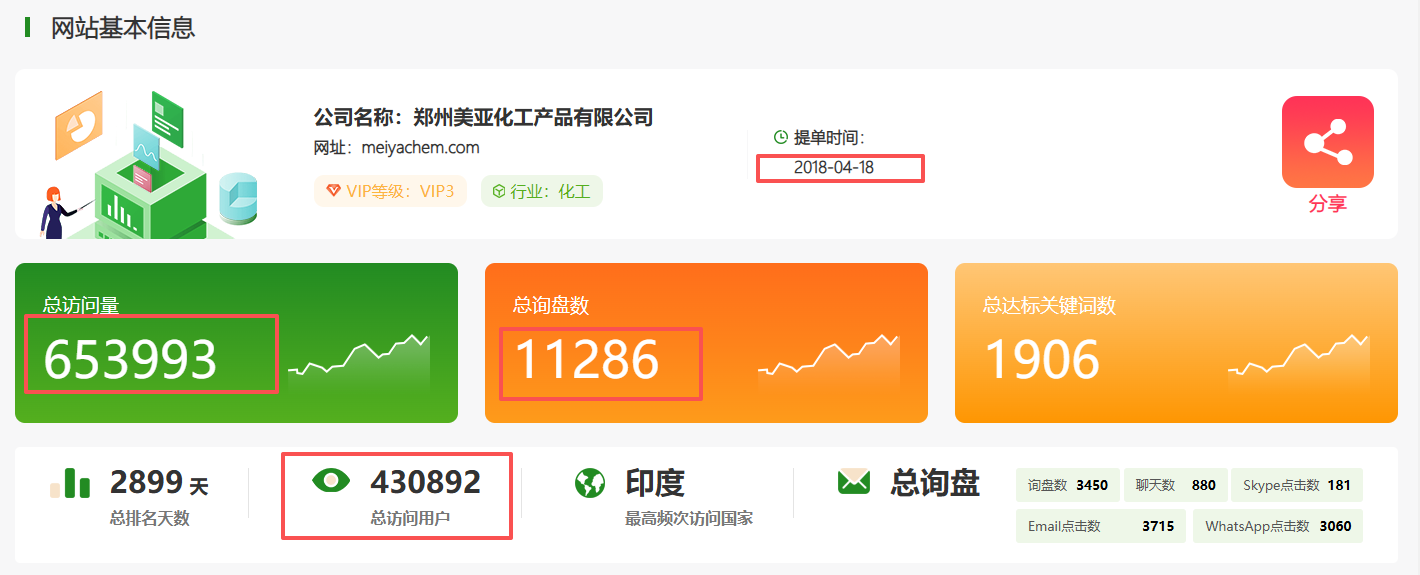Click the clock icon beside 提单时间
The width and height of the screenshot is (1420, 575).
pos(781,137)
